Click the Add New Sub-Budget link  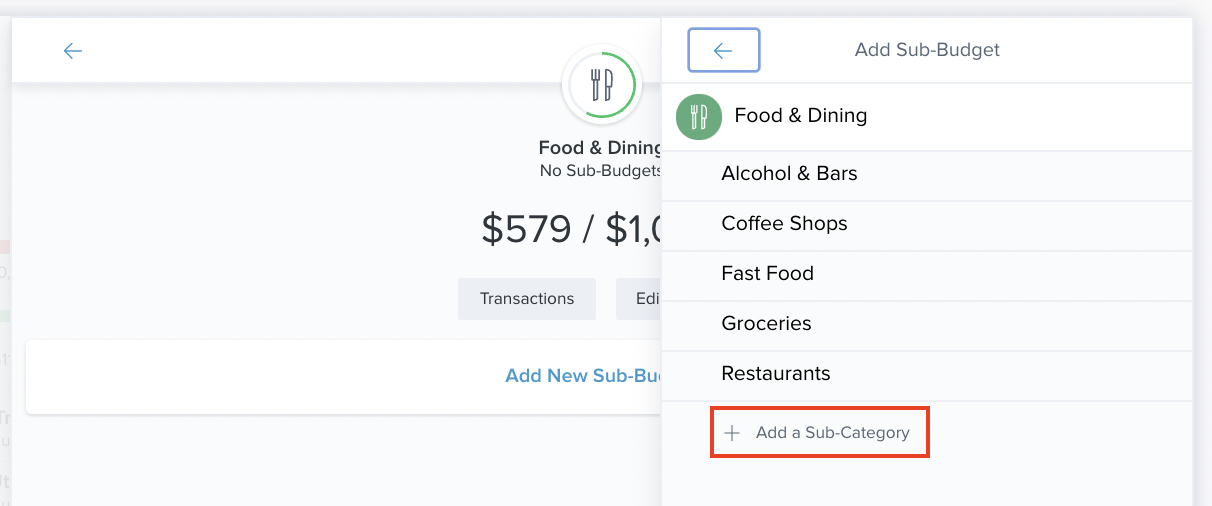pyautogui.click(x=585, y=376)
